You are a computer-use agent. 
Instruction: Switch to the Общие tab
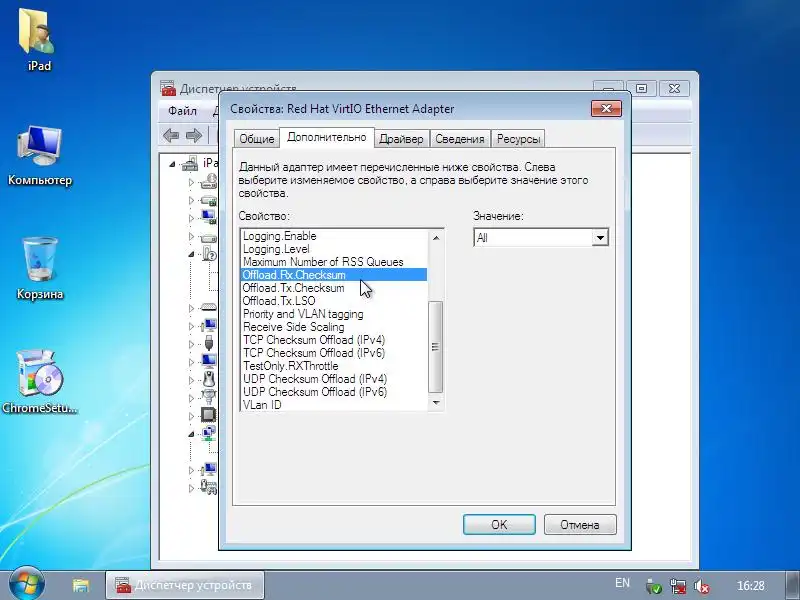pos(257,139)
